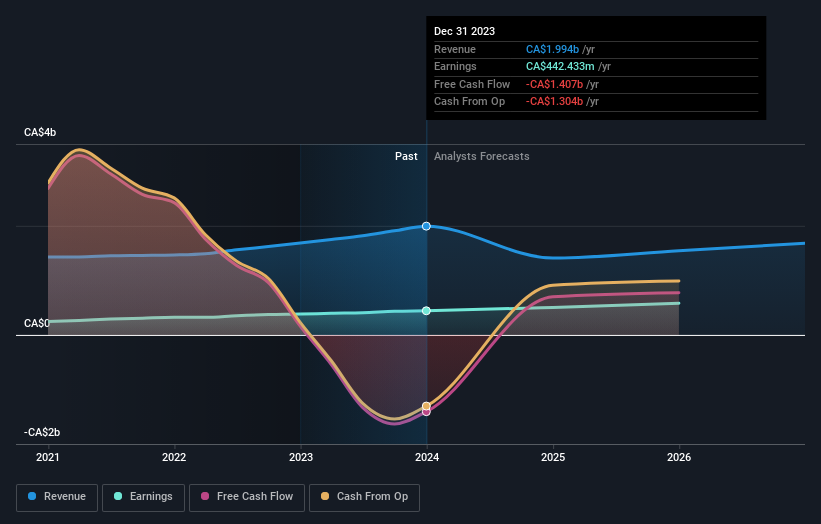Toggle the Free Cash Flow legend button
This screenshot has height=524, width=821.
(x=247, y=497)
